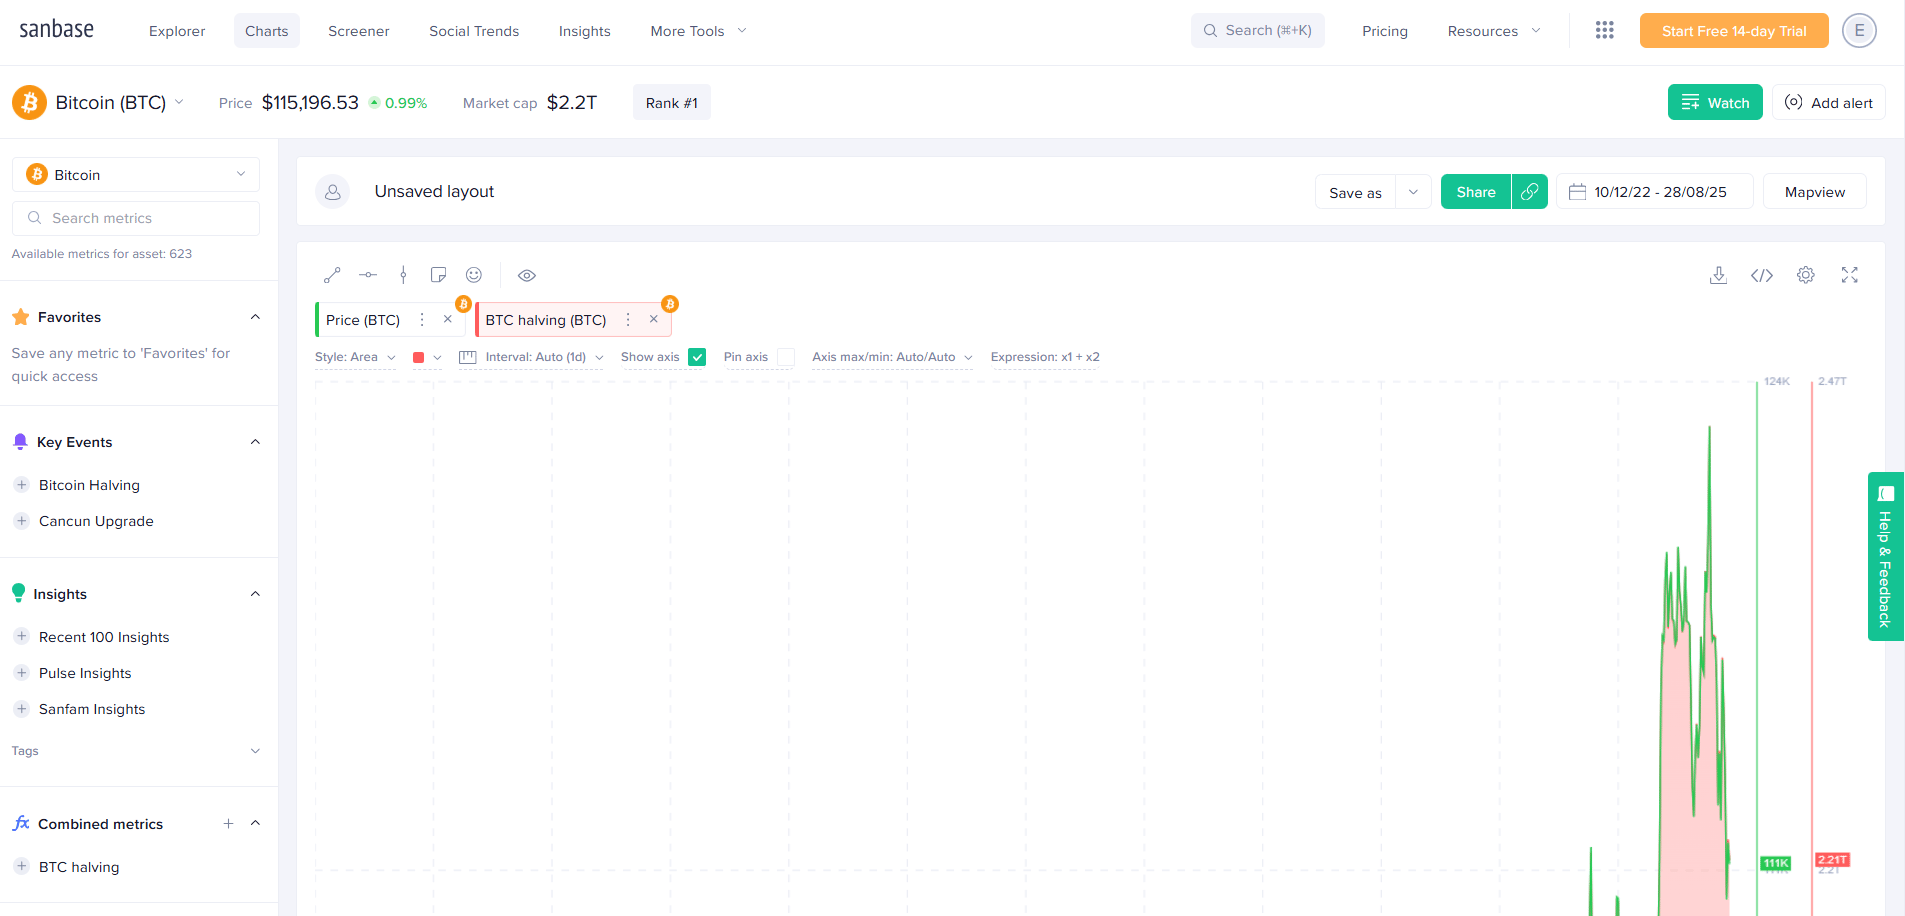Open the red metric color picker

pos(427,357)
